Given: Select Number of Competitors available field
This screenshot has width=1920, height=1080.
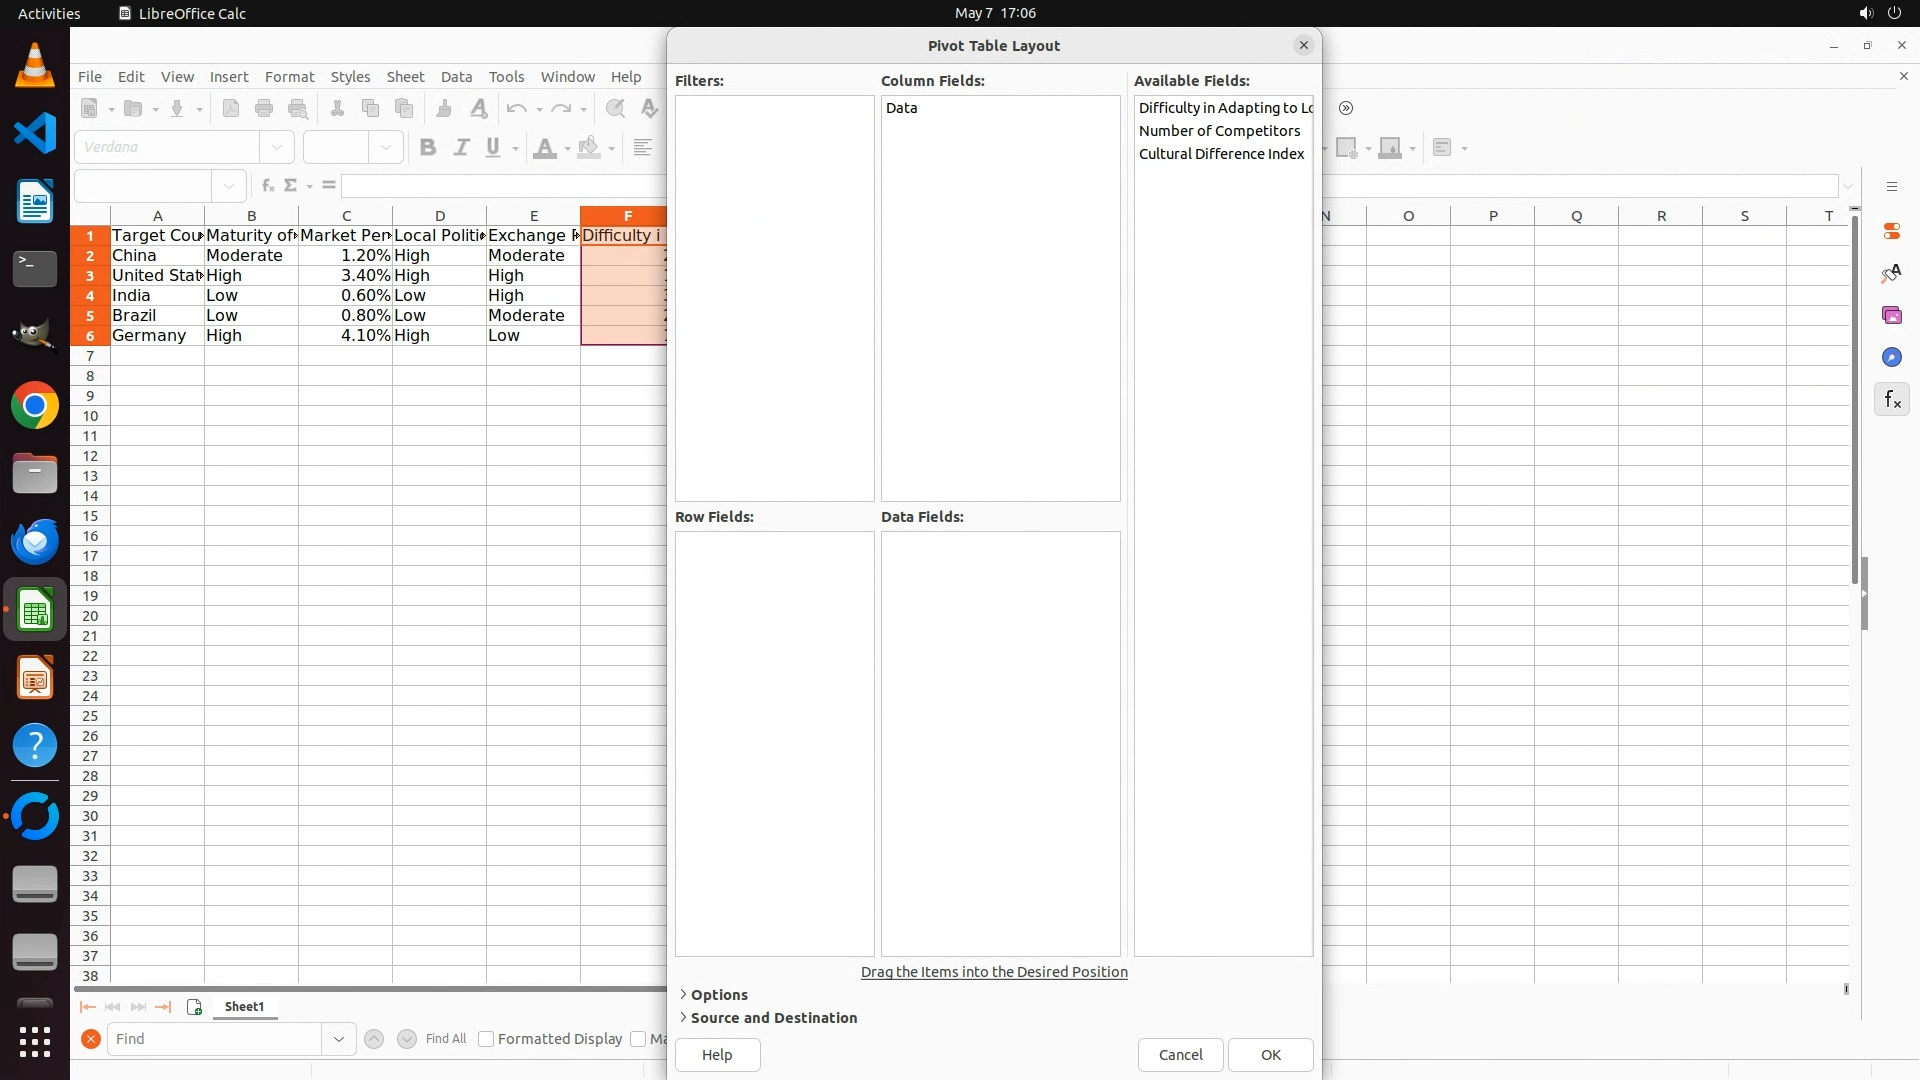Looking at the screenshot, I should 1219,131.
